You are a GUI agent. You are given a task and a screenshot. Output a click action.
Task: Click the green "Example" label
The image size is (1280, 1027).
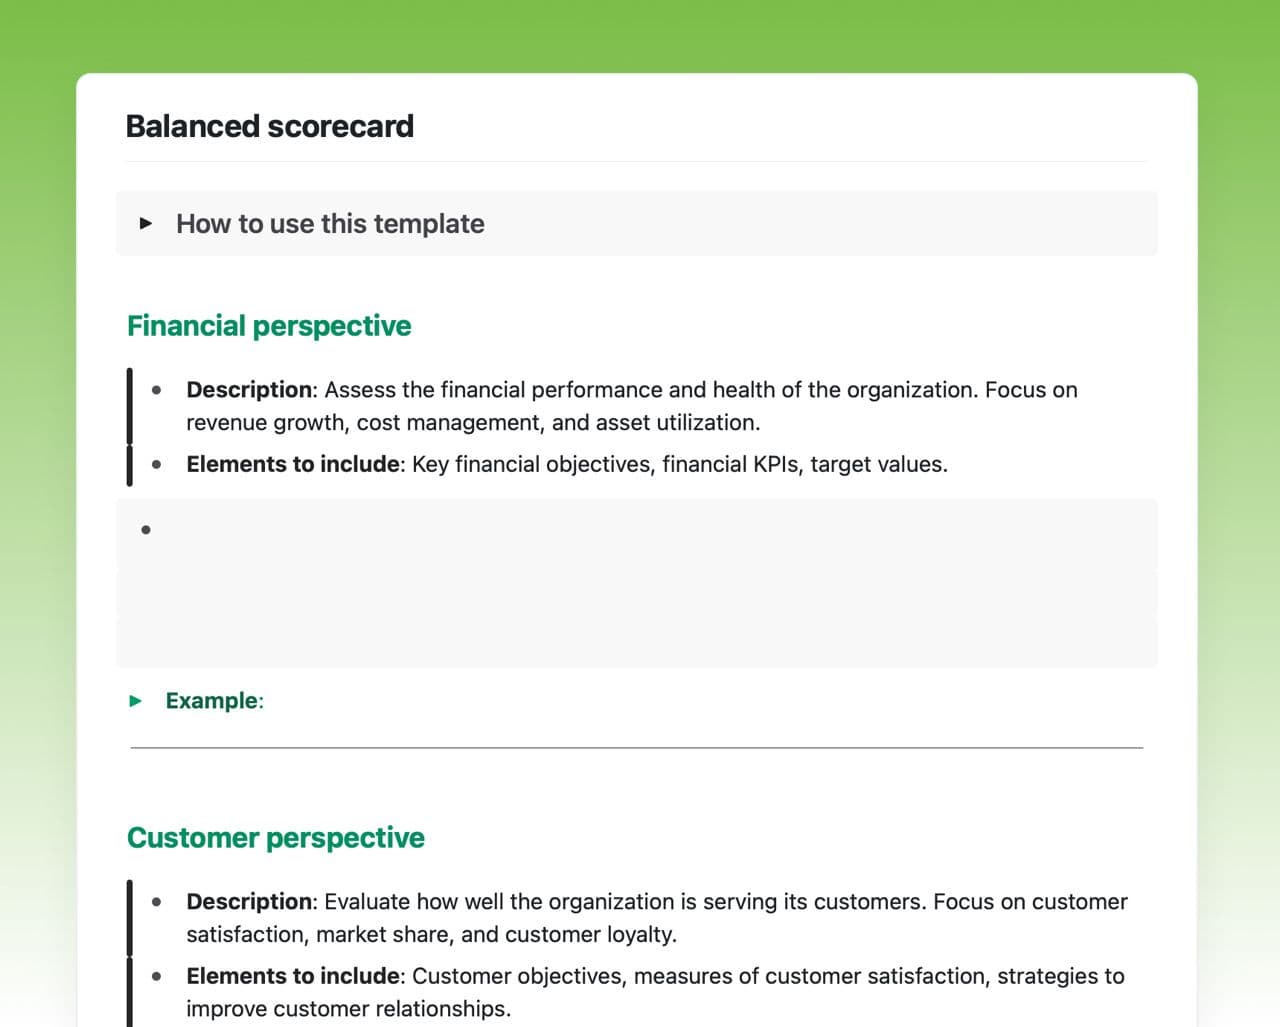coord(212,700)
